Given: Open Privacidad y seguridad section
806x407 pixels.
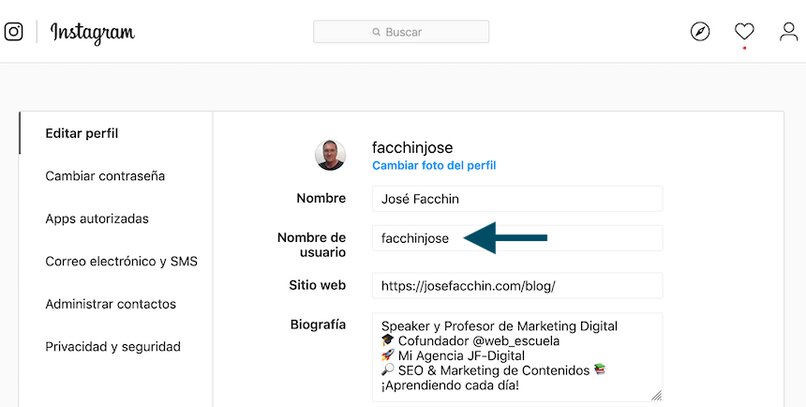Looking at the screenshot, I should (x=113, y=347).
